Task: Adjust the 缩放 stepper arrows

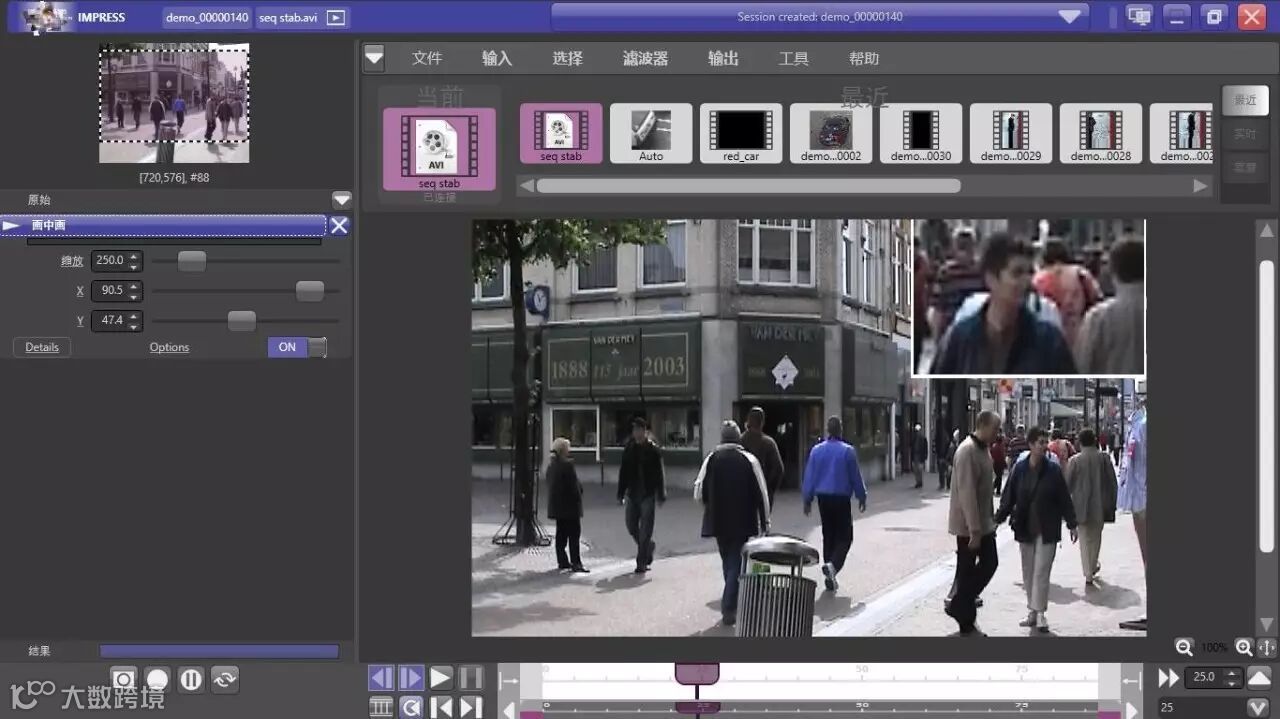Action: tap(135, 260)
